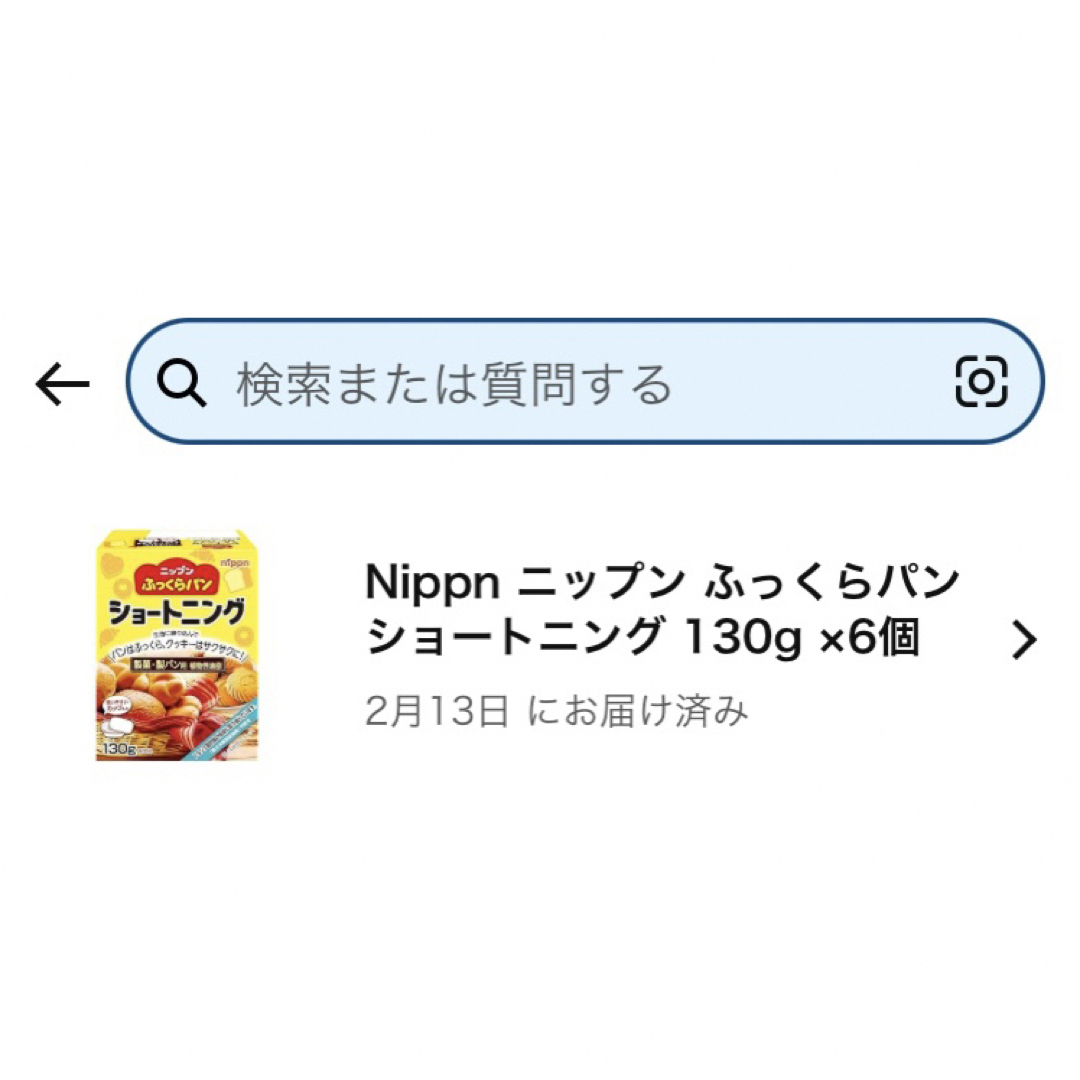Screen dimensions: 1080x1080
Task: Click the ショートニング 130g ×6個 title line
Action: pyautogui.click(x=642, y=637)
